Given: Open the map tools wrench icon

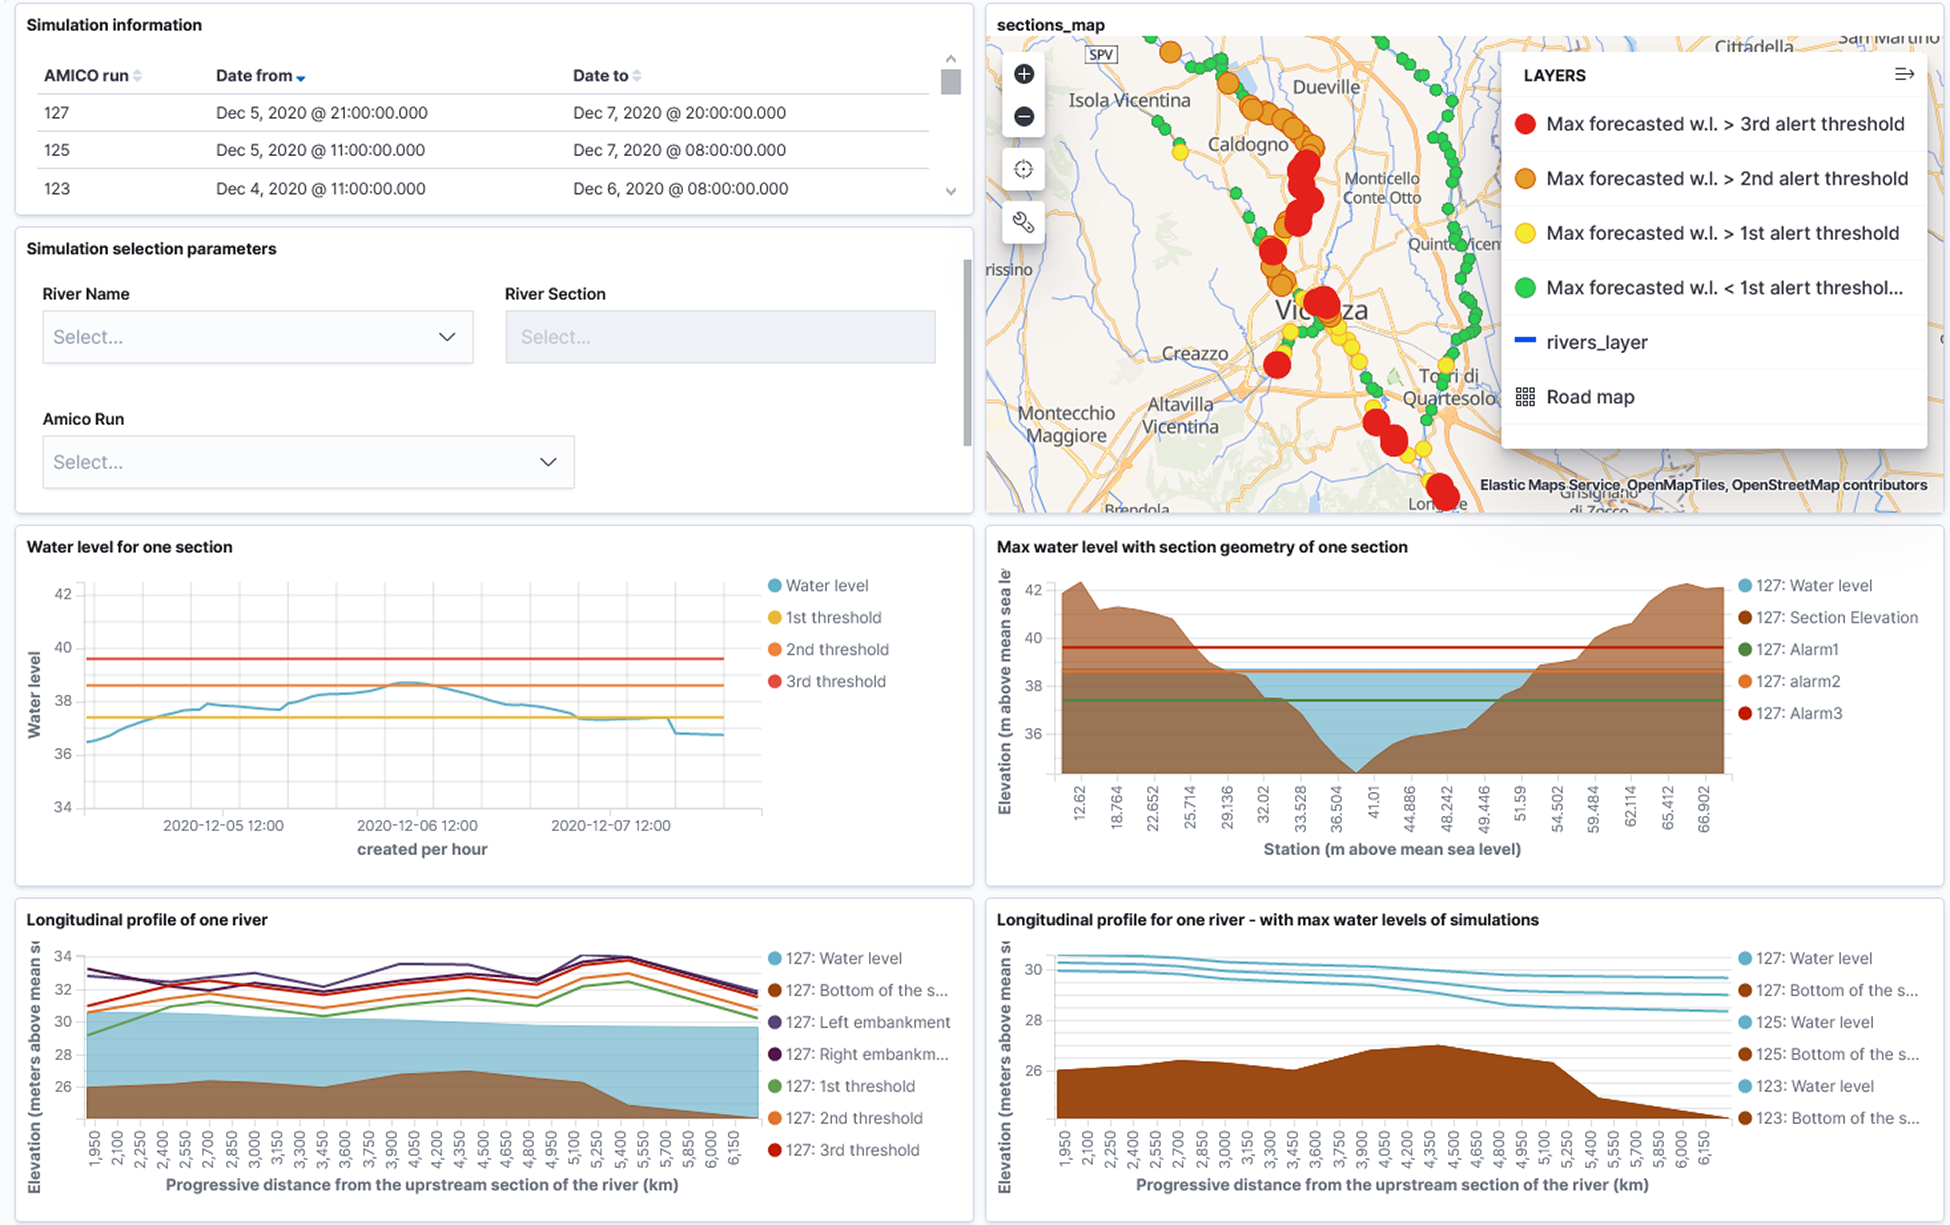Looking at the screenshot, I should 1023,222.
